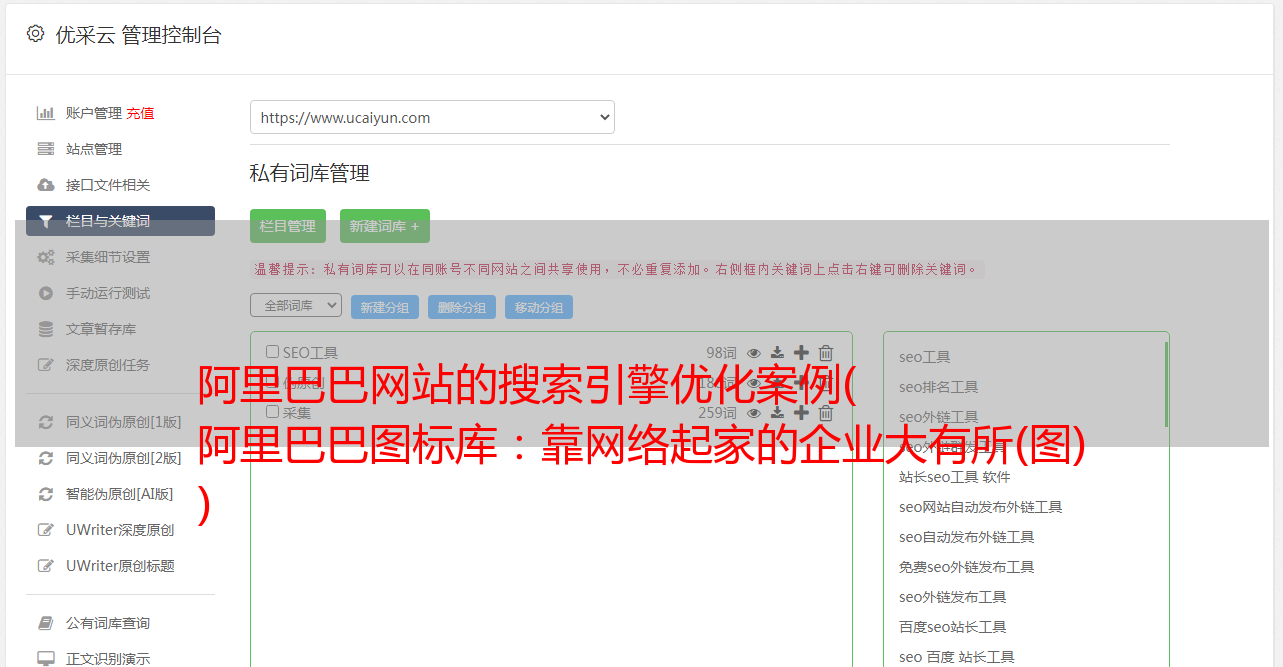
Task: Click the server icon for 站点管理
Action: pos(46,149)
